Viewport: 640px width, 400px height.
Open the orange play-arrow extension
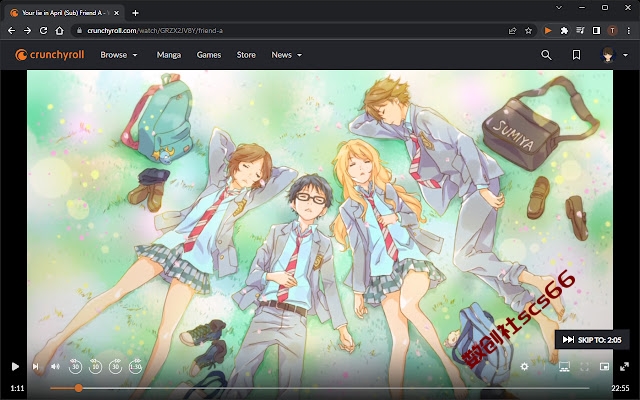pyautogui.click(x=548, y=31)
